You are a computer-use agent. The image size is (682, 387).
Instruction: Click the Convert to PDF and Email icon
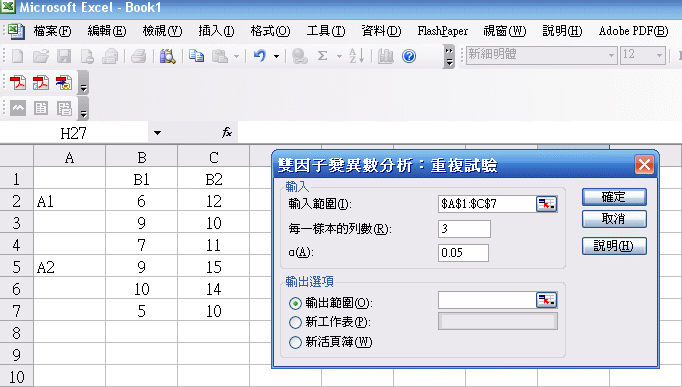pyautogui.click(x=41, y=82)
